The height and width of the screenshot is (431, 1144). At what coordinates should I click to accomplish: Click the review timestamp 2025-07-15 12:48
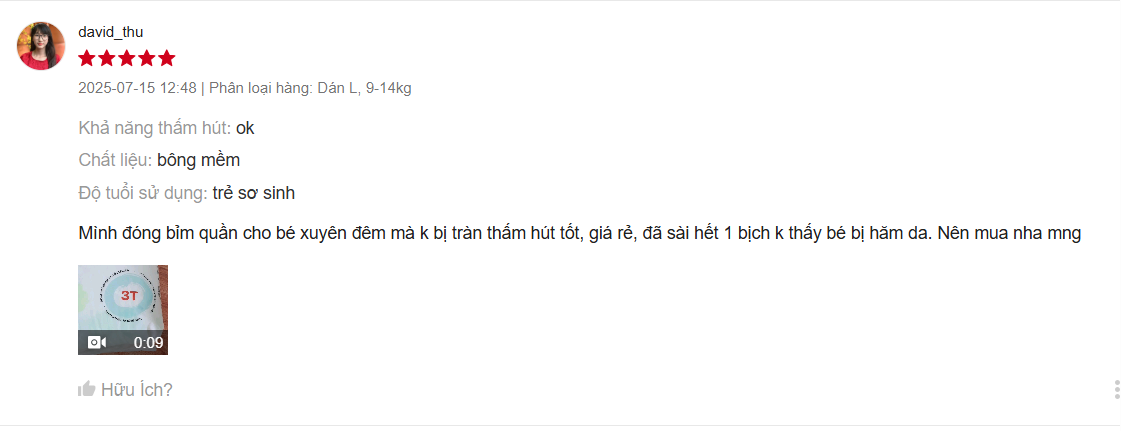(137, 88)
